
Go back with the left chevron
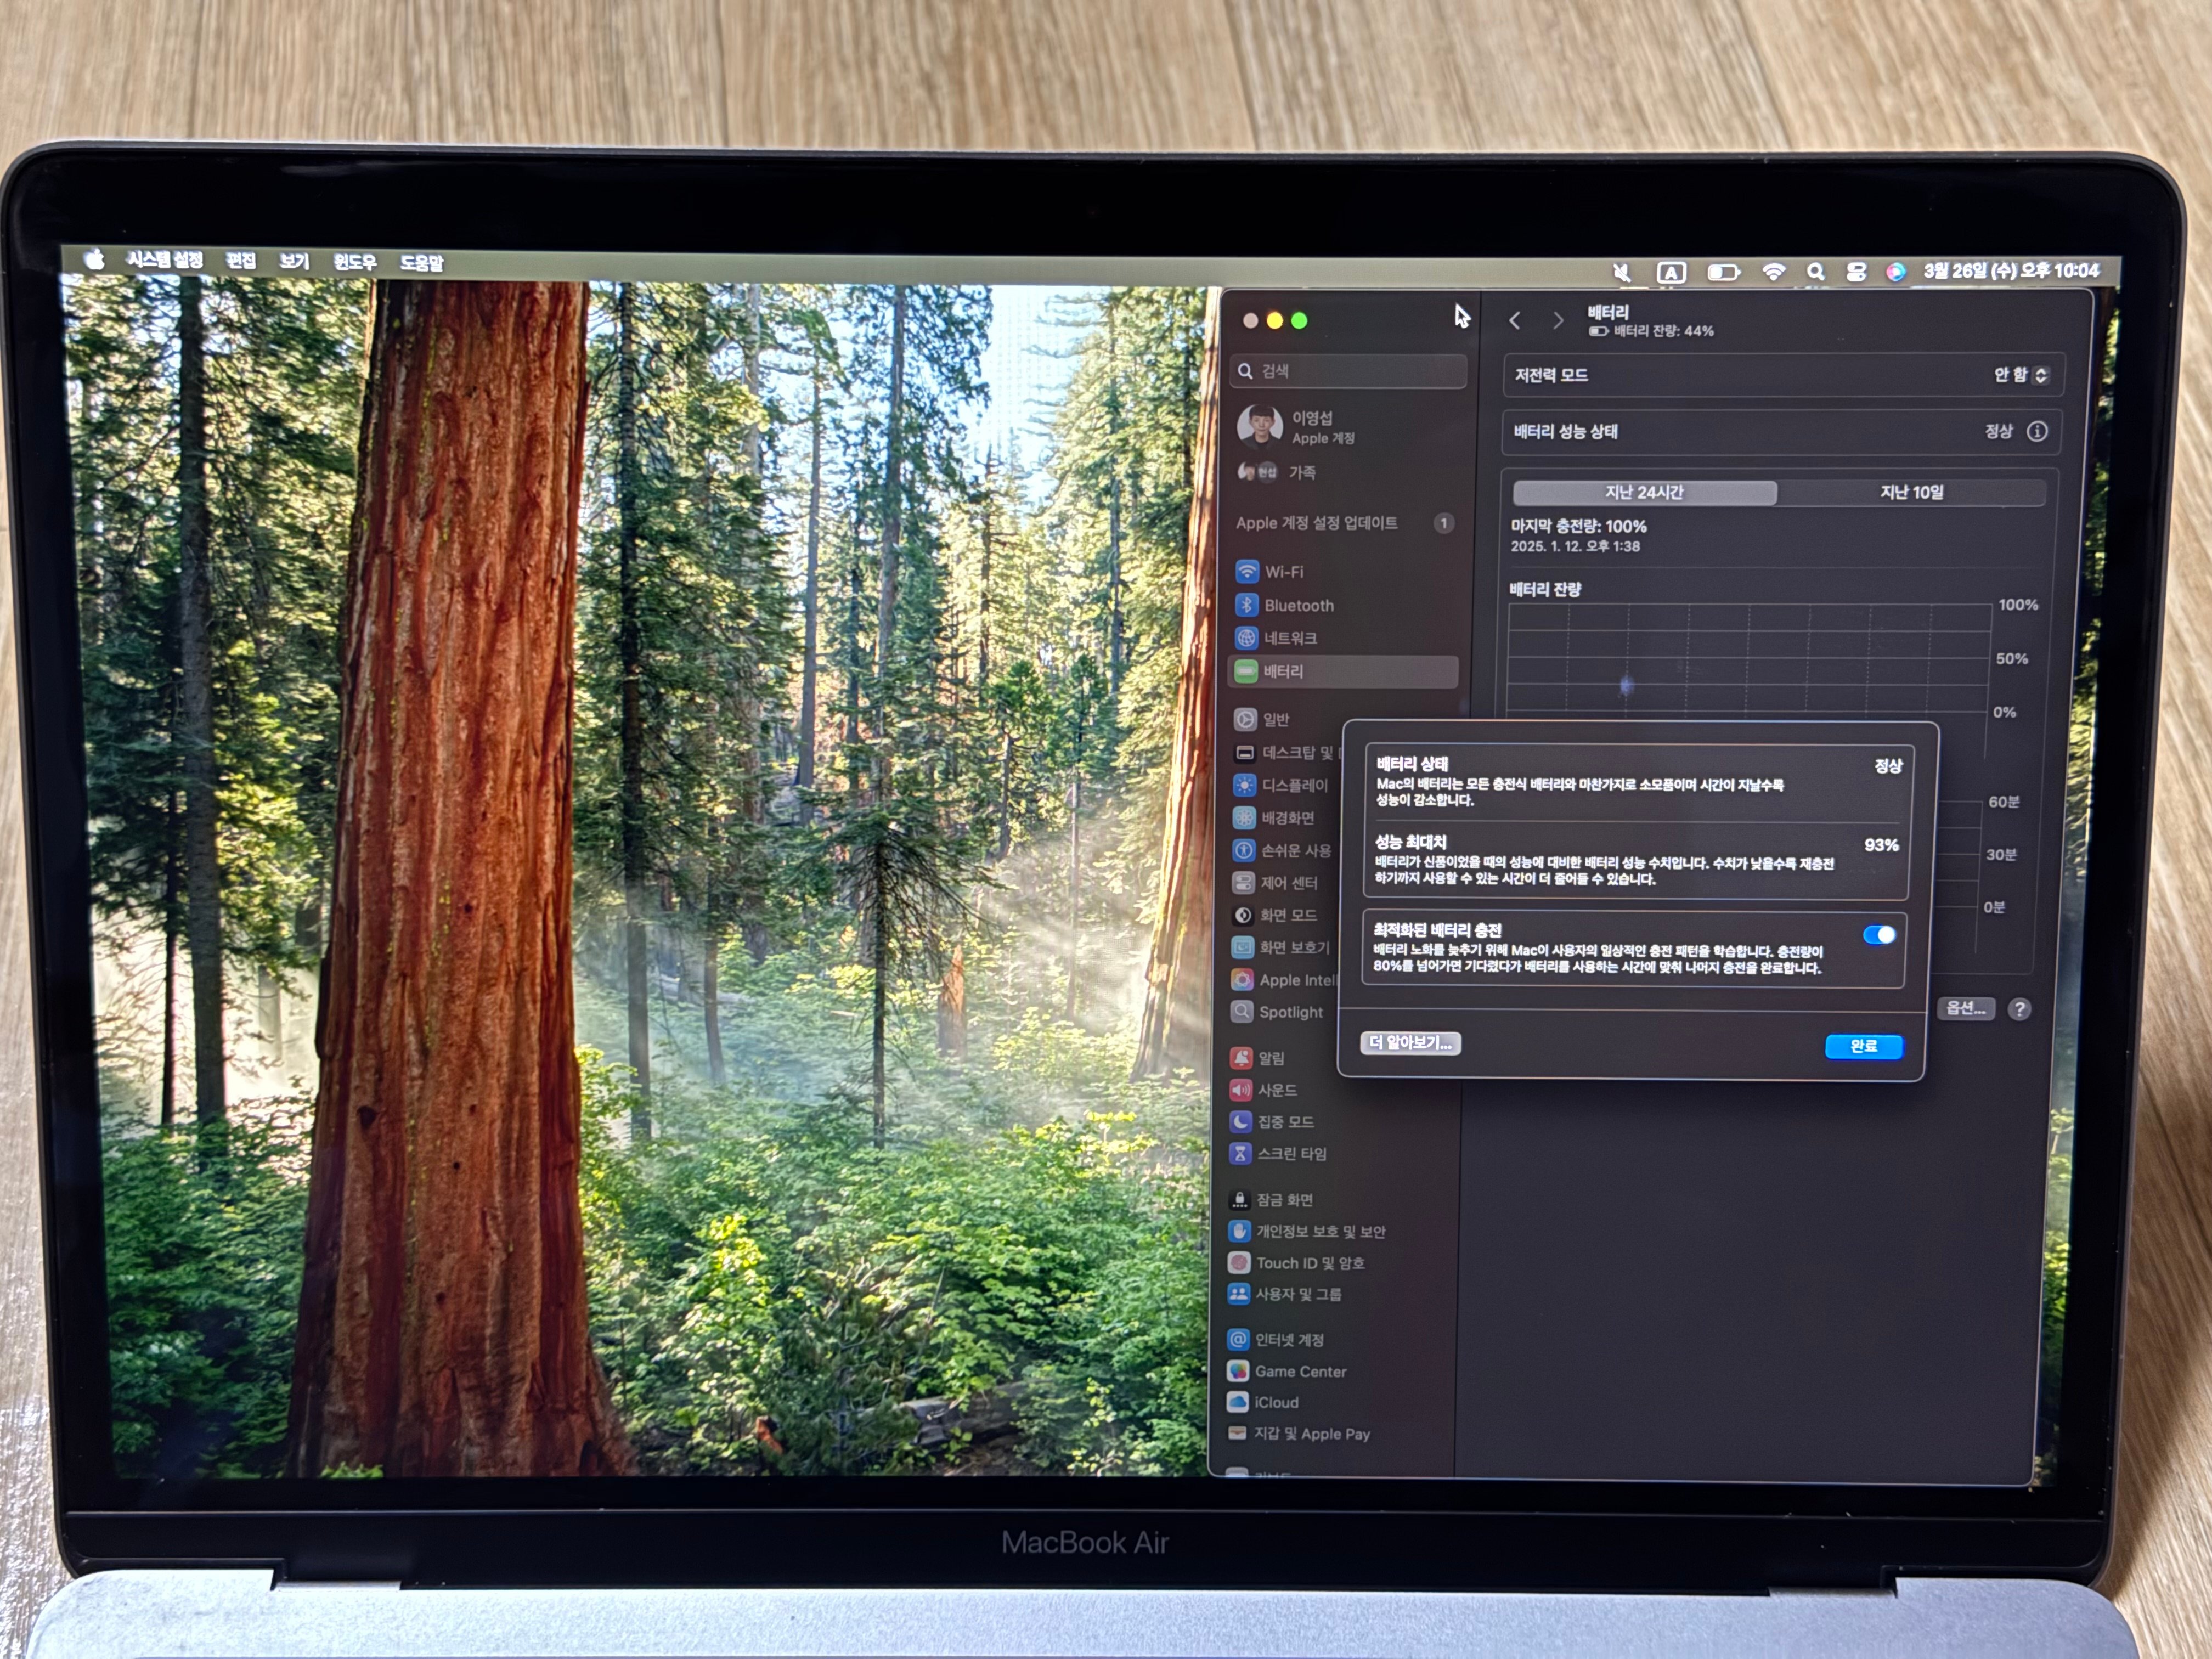click(x=1515, y=320)
